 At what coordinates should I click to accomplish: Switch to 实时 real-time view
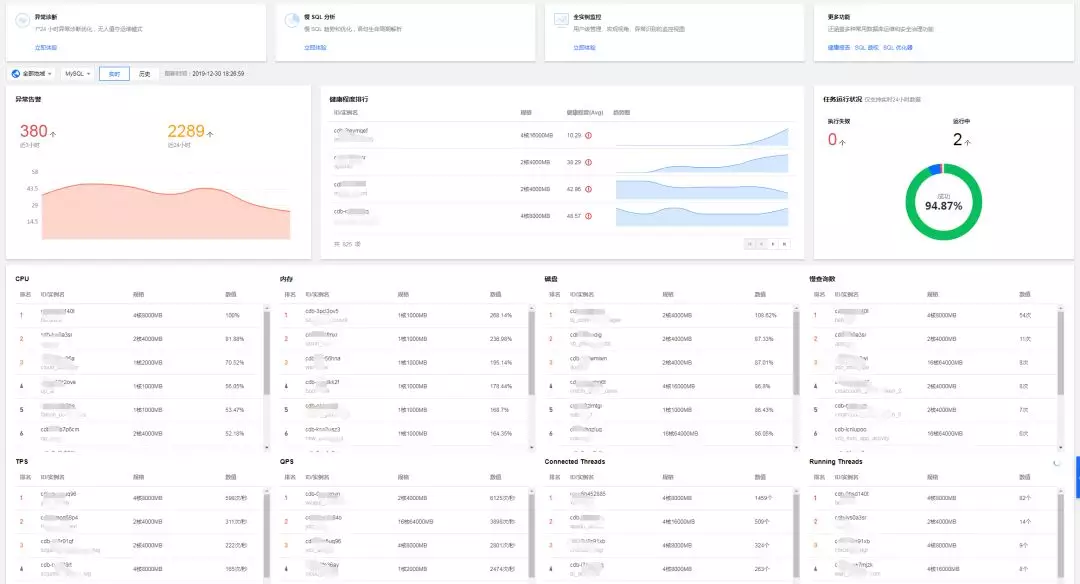pyautogui.click(x=114, y=74)
